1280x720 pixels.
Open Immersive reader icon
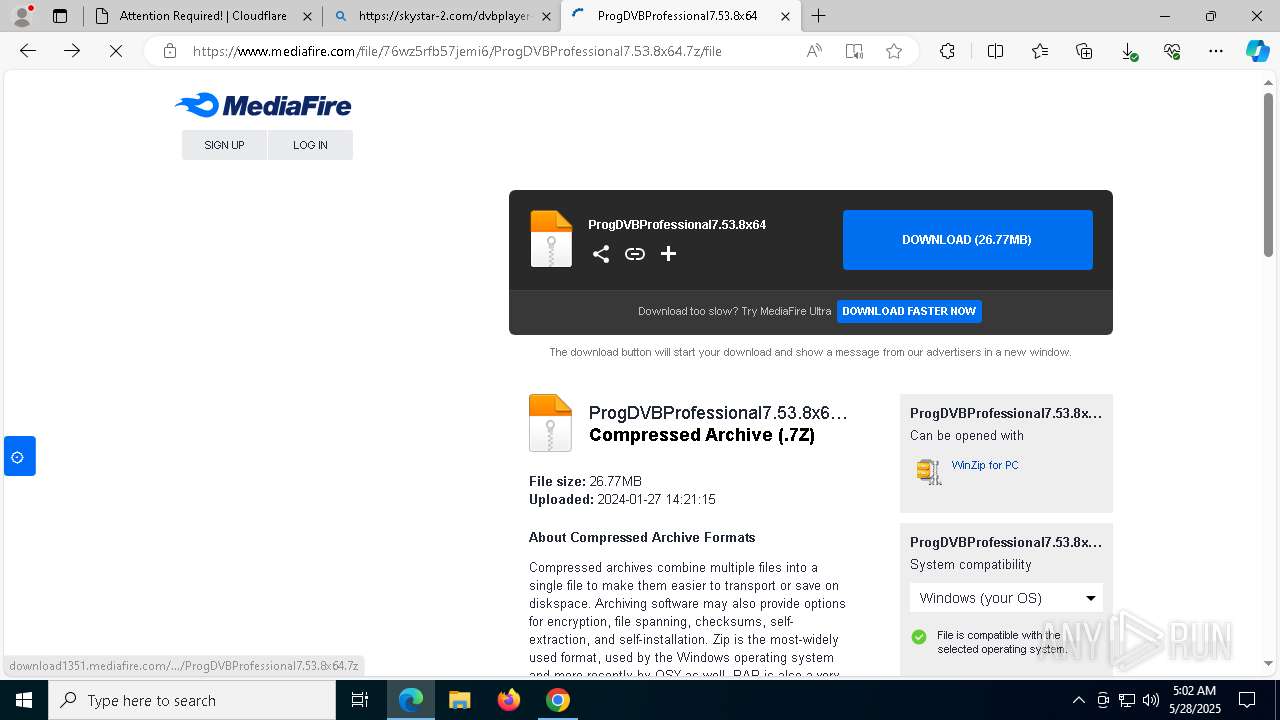click(854, 51)
